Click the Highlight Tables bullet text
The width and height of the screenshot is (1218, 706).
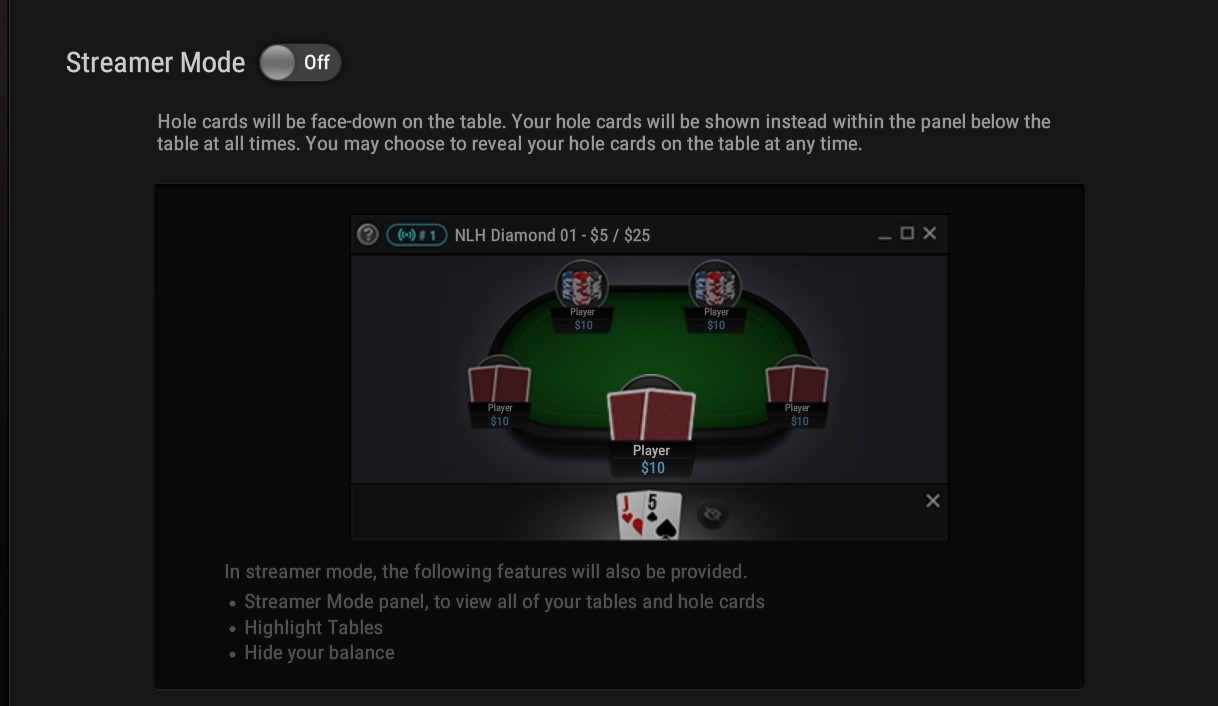click(313, 628)
